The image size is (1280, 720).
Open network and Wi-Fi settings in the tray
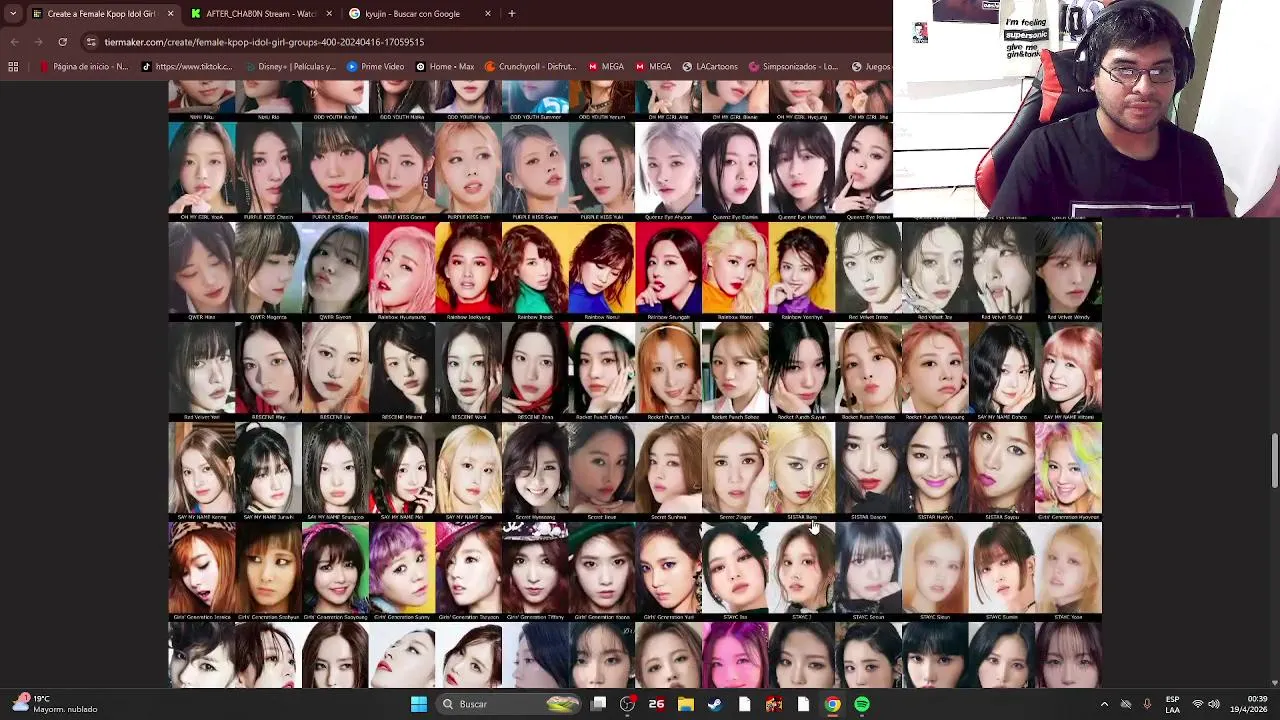coord(1197,704)
